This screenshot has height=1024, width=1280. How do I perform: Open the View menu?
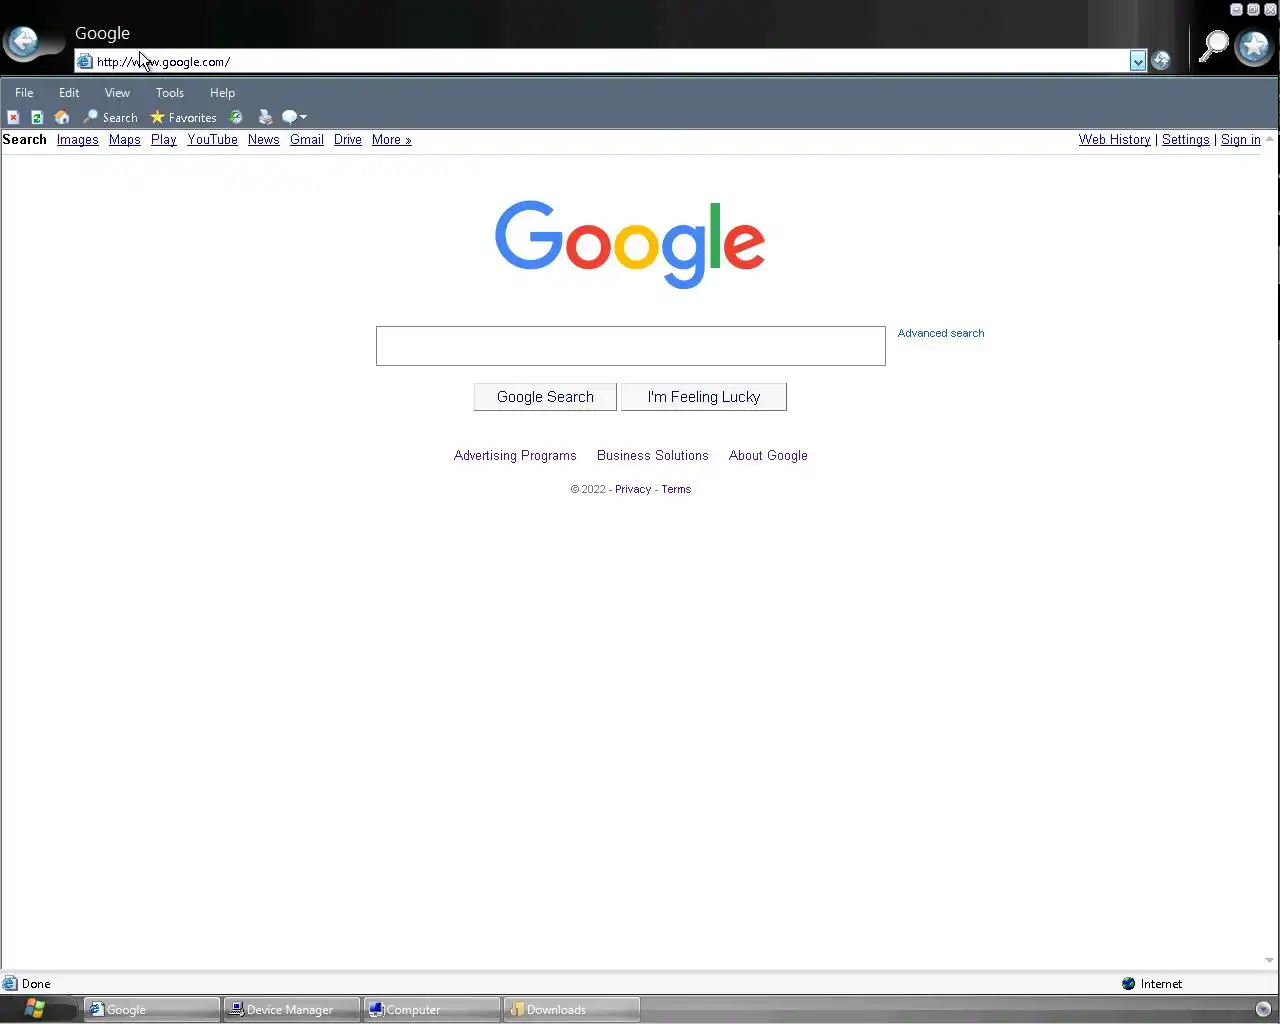tap(117, 93)
